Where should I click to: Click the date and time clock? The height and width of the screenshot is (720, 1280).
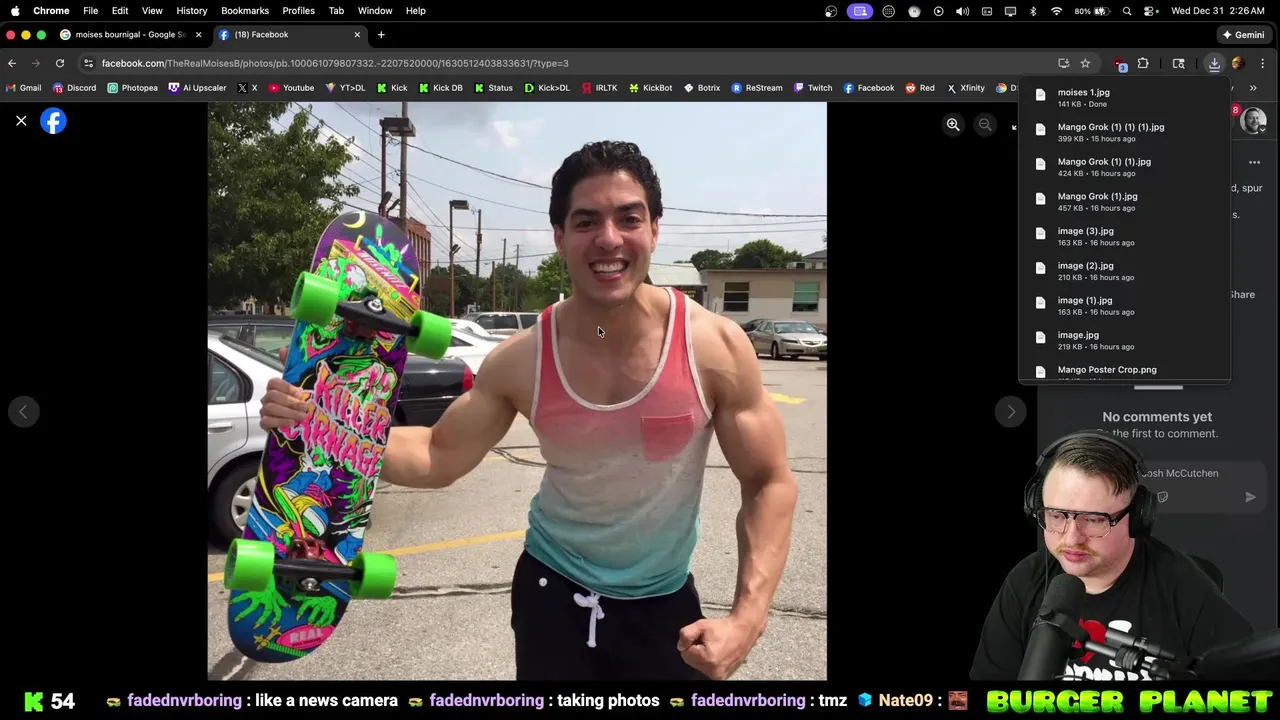[1218, 11]
